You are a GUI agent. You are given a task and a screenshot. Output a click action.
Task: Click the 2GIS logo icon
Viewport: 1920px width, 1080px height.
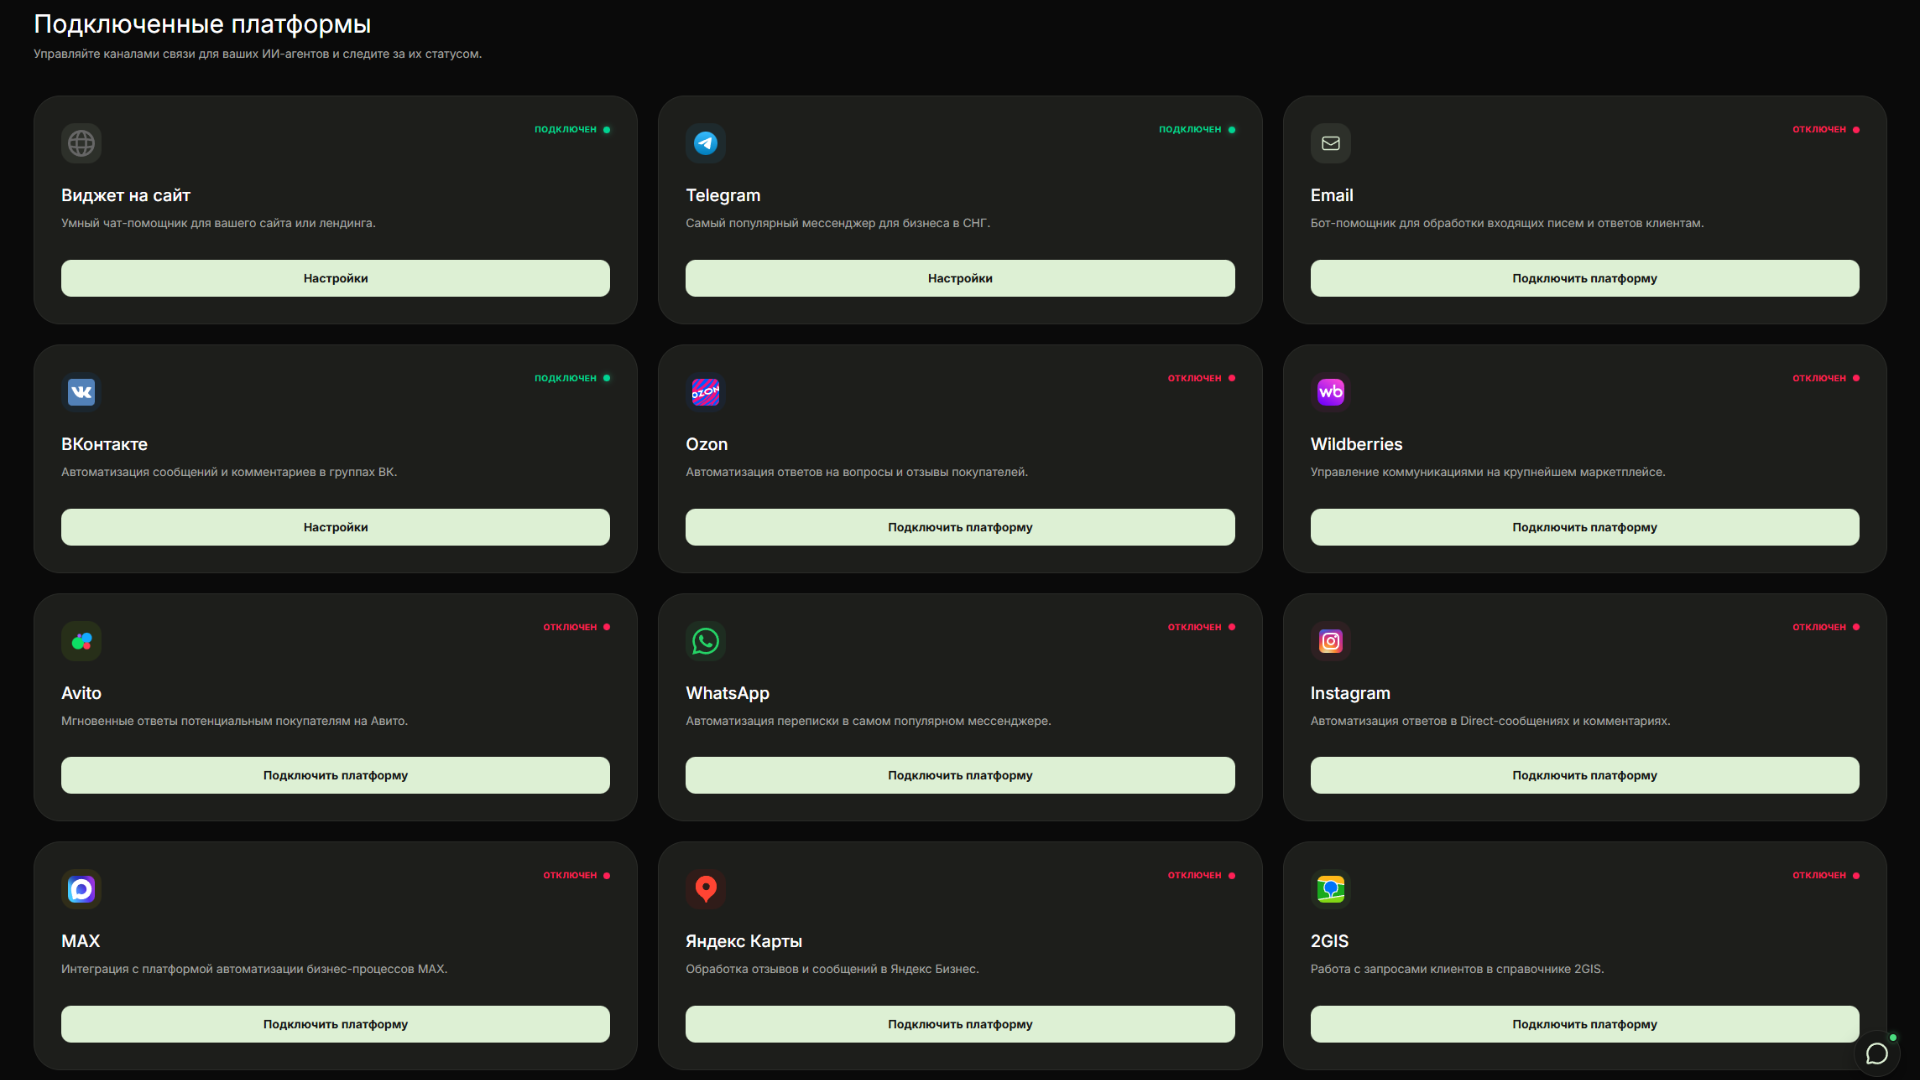click(x=1330, y=889)
